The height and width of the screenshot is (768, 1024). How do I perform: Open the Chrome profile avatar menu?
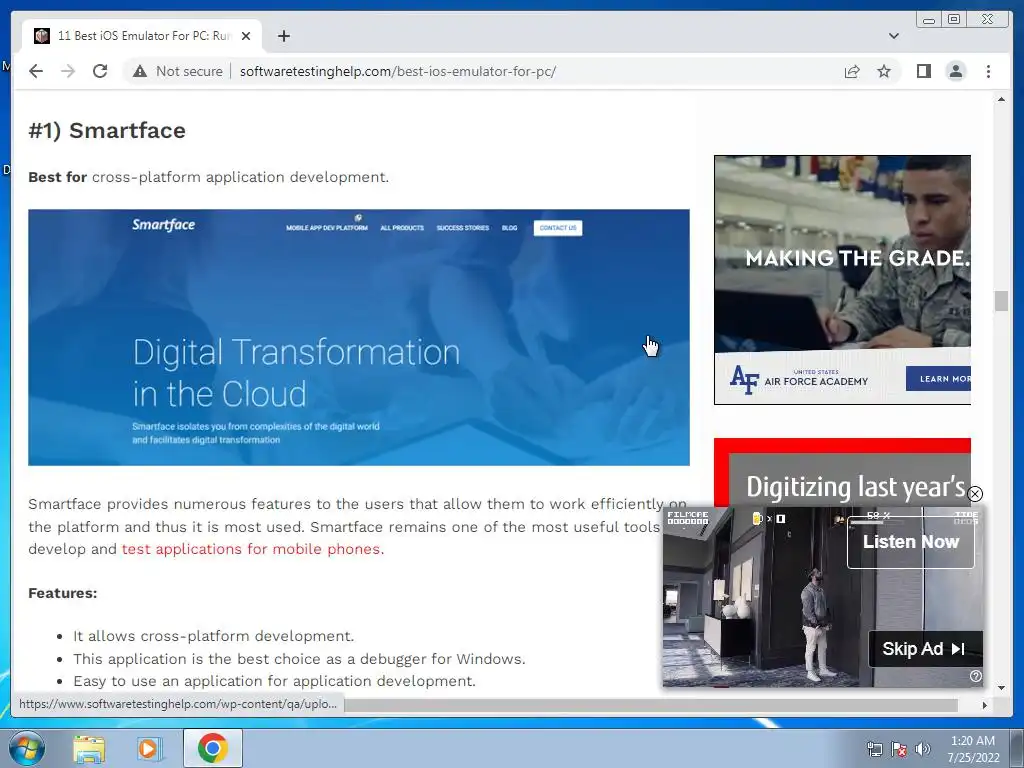pos(955,71)
